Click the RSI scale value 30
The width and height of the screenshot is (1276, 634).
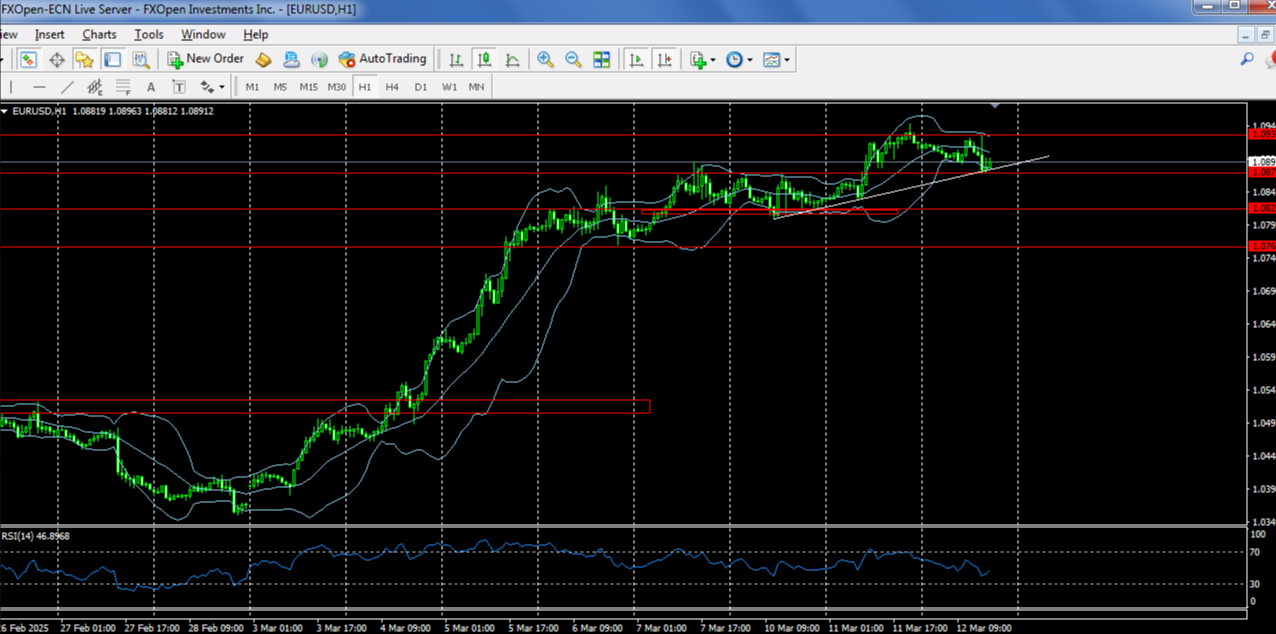point(1257,584)
